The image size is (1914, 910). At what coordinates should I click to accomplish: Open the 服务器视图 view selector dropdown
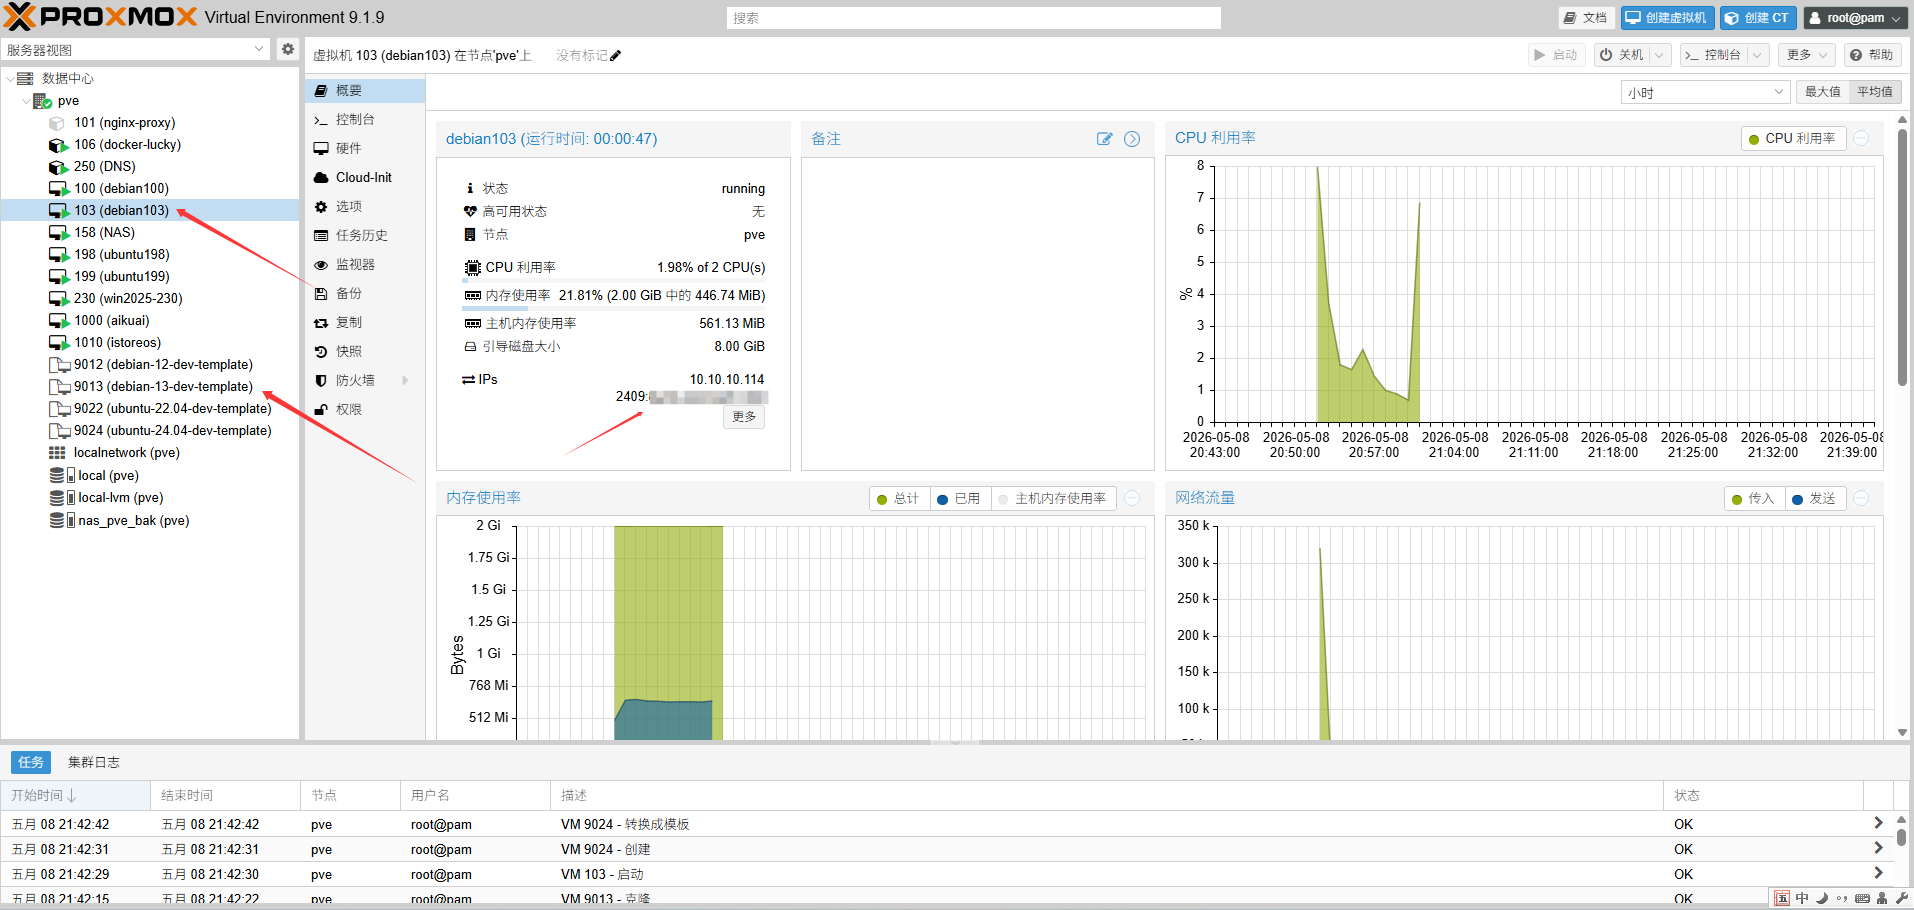[x=259, y=49]
